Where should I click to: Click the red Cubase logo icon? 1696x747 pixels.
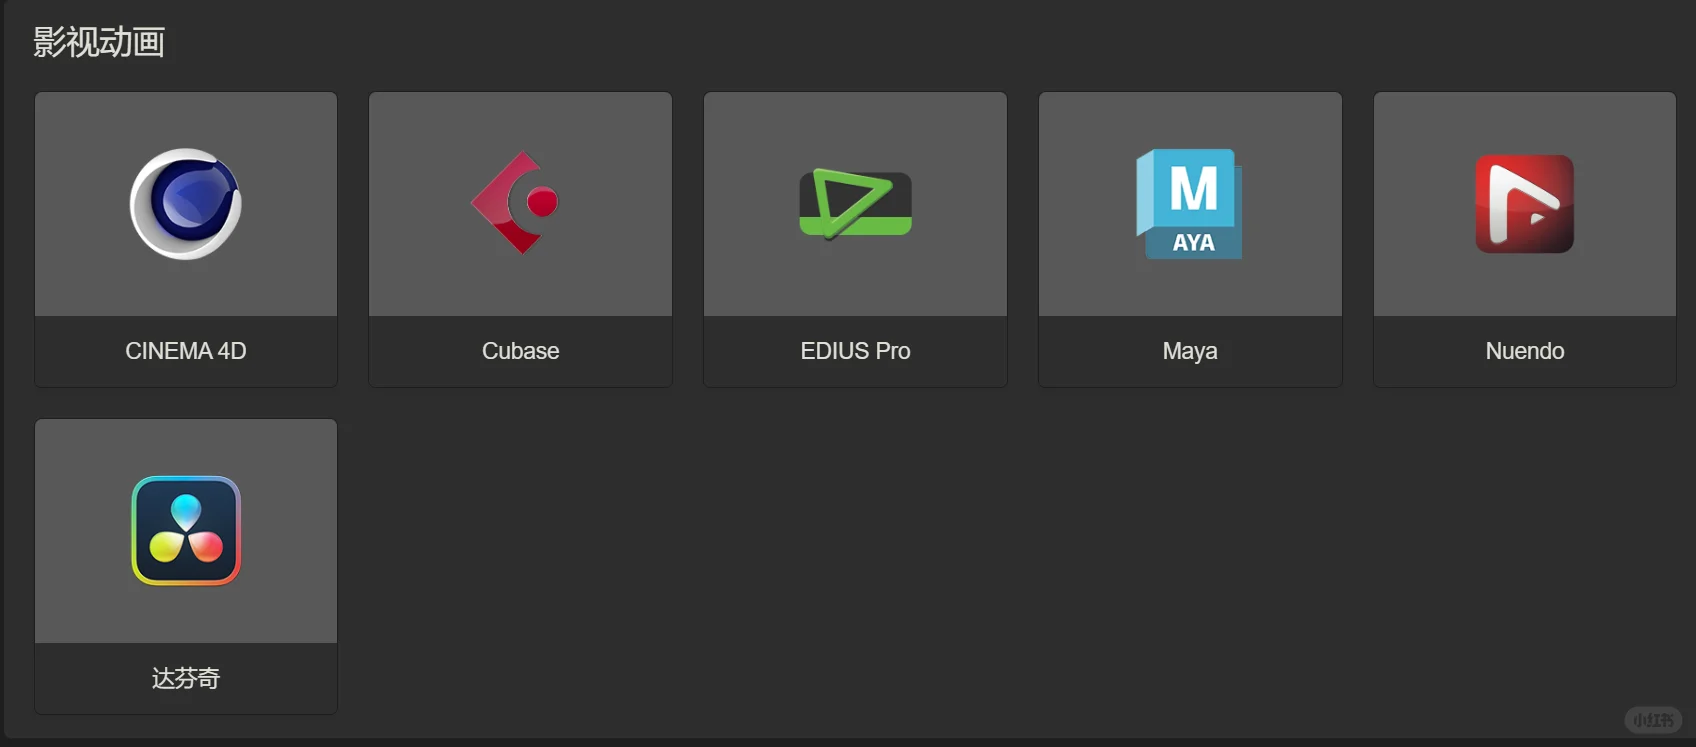pos(515,203)
